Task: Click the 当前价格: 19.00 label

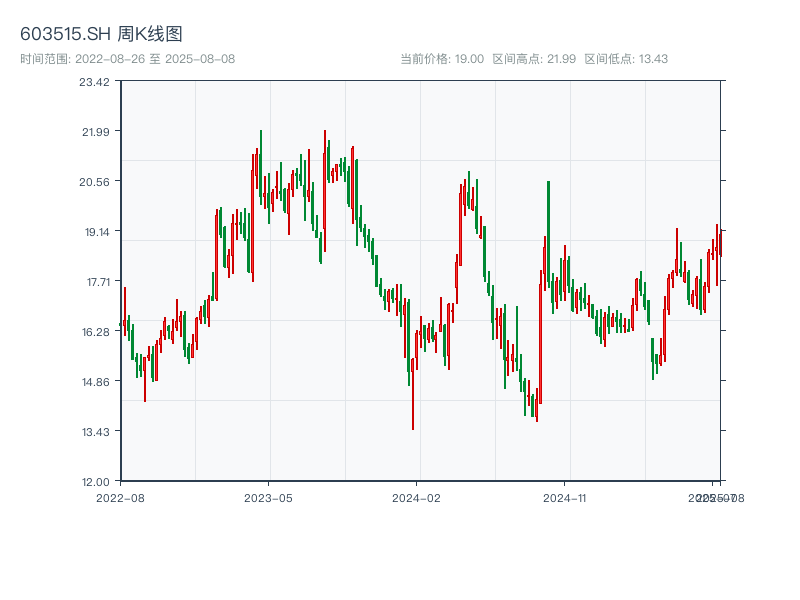Action: 442,59
